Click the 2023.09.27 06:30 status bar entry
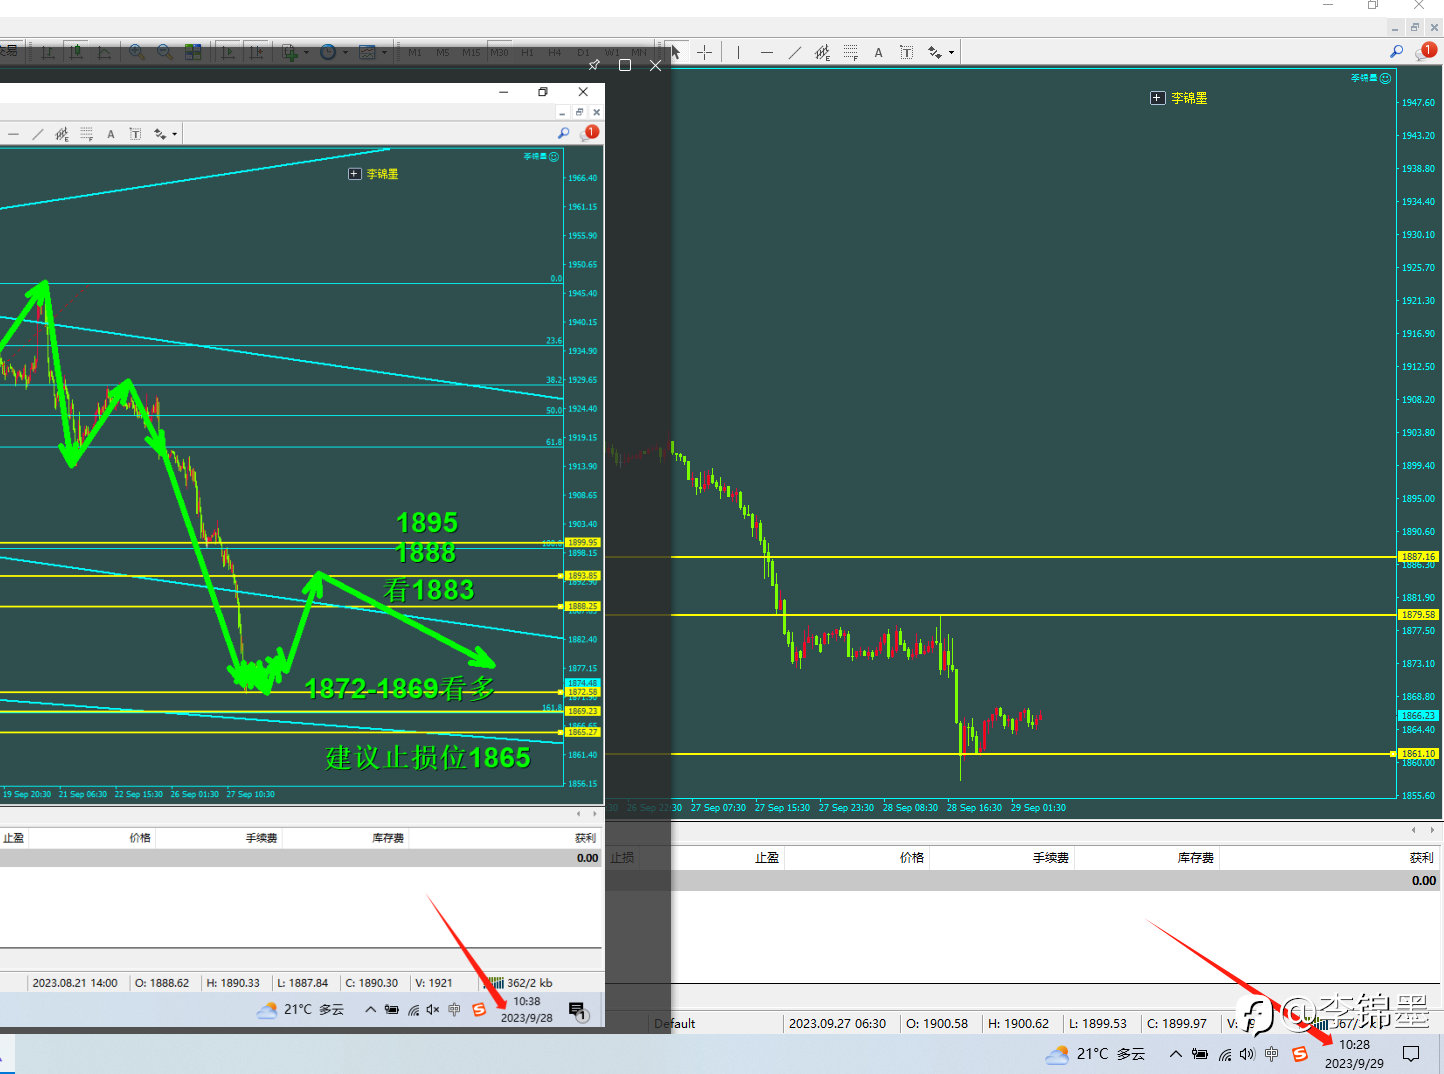This screenshot has height=1074, width=1444. (x=838, y=1024)
